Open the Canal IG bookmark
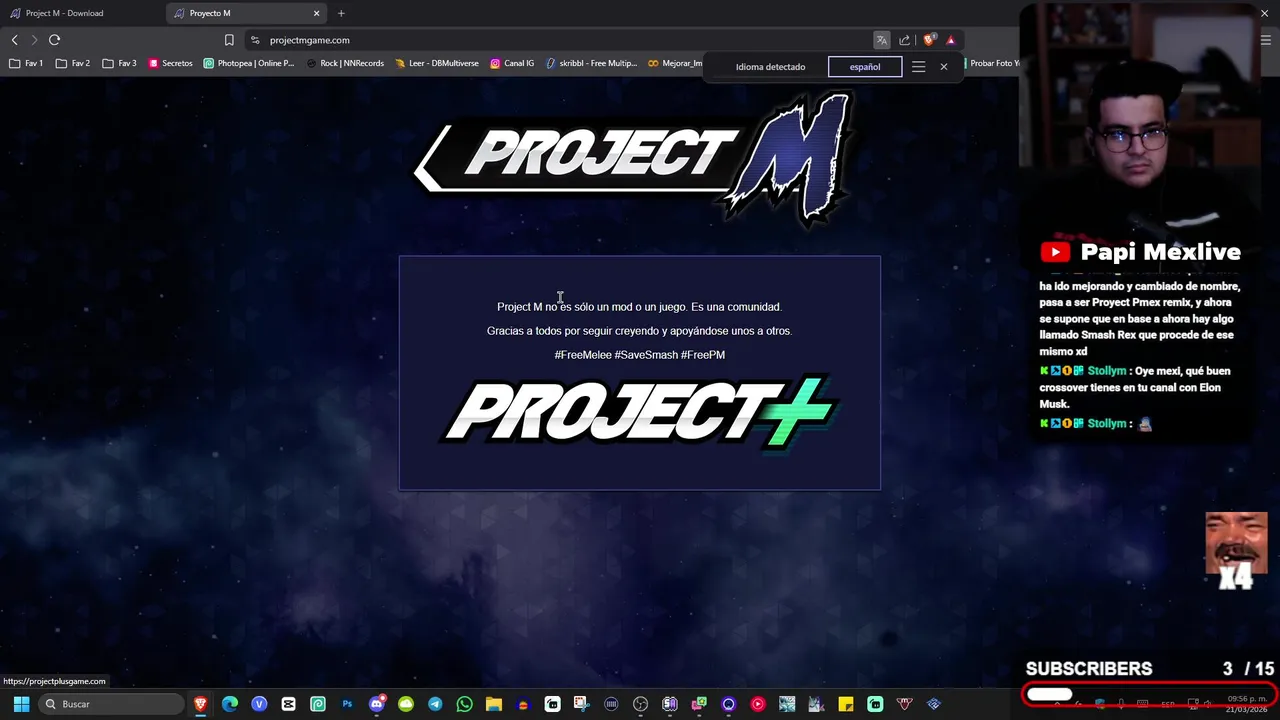This screenshot has width=1280, height=720. (512, 63)
